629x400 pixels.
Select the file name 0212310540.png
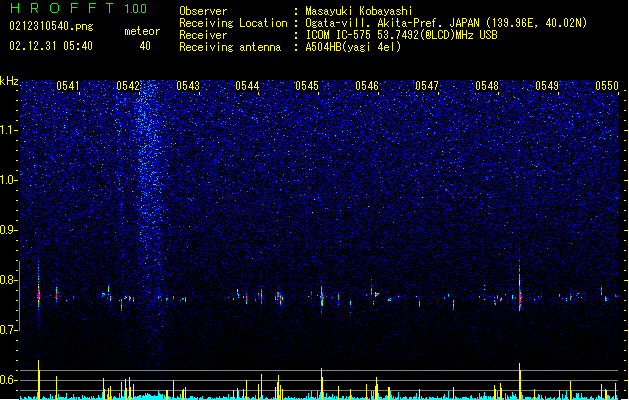pyautogui.click(x=51, y=26)
